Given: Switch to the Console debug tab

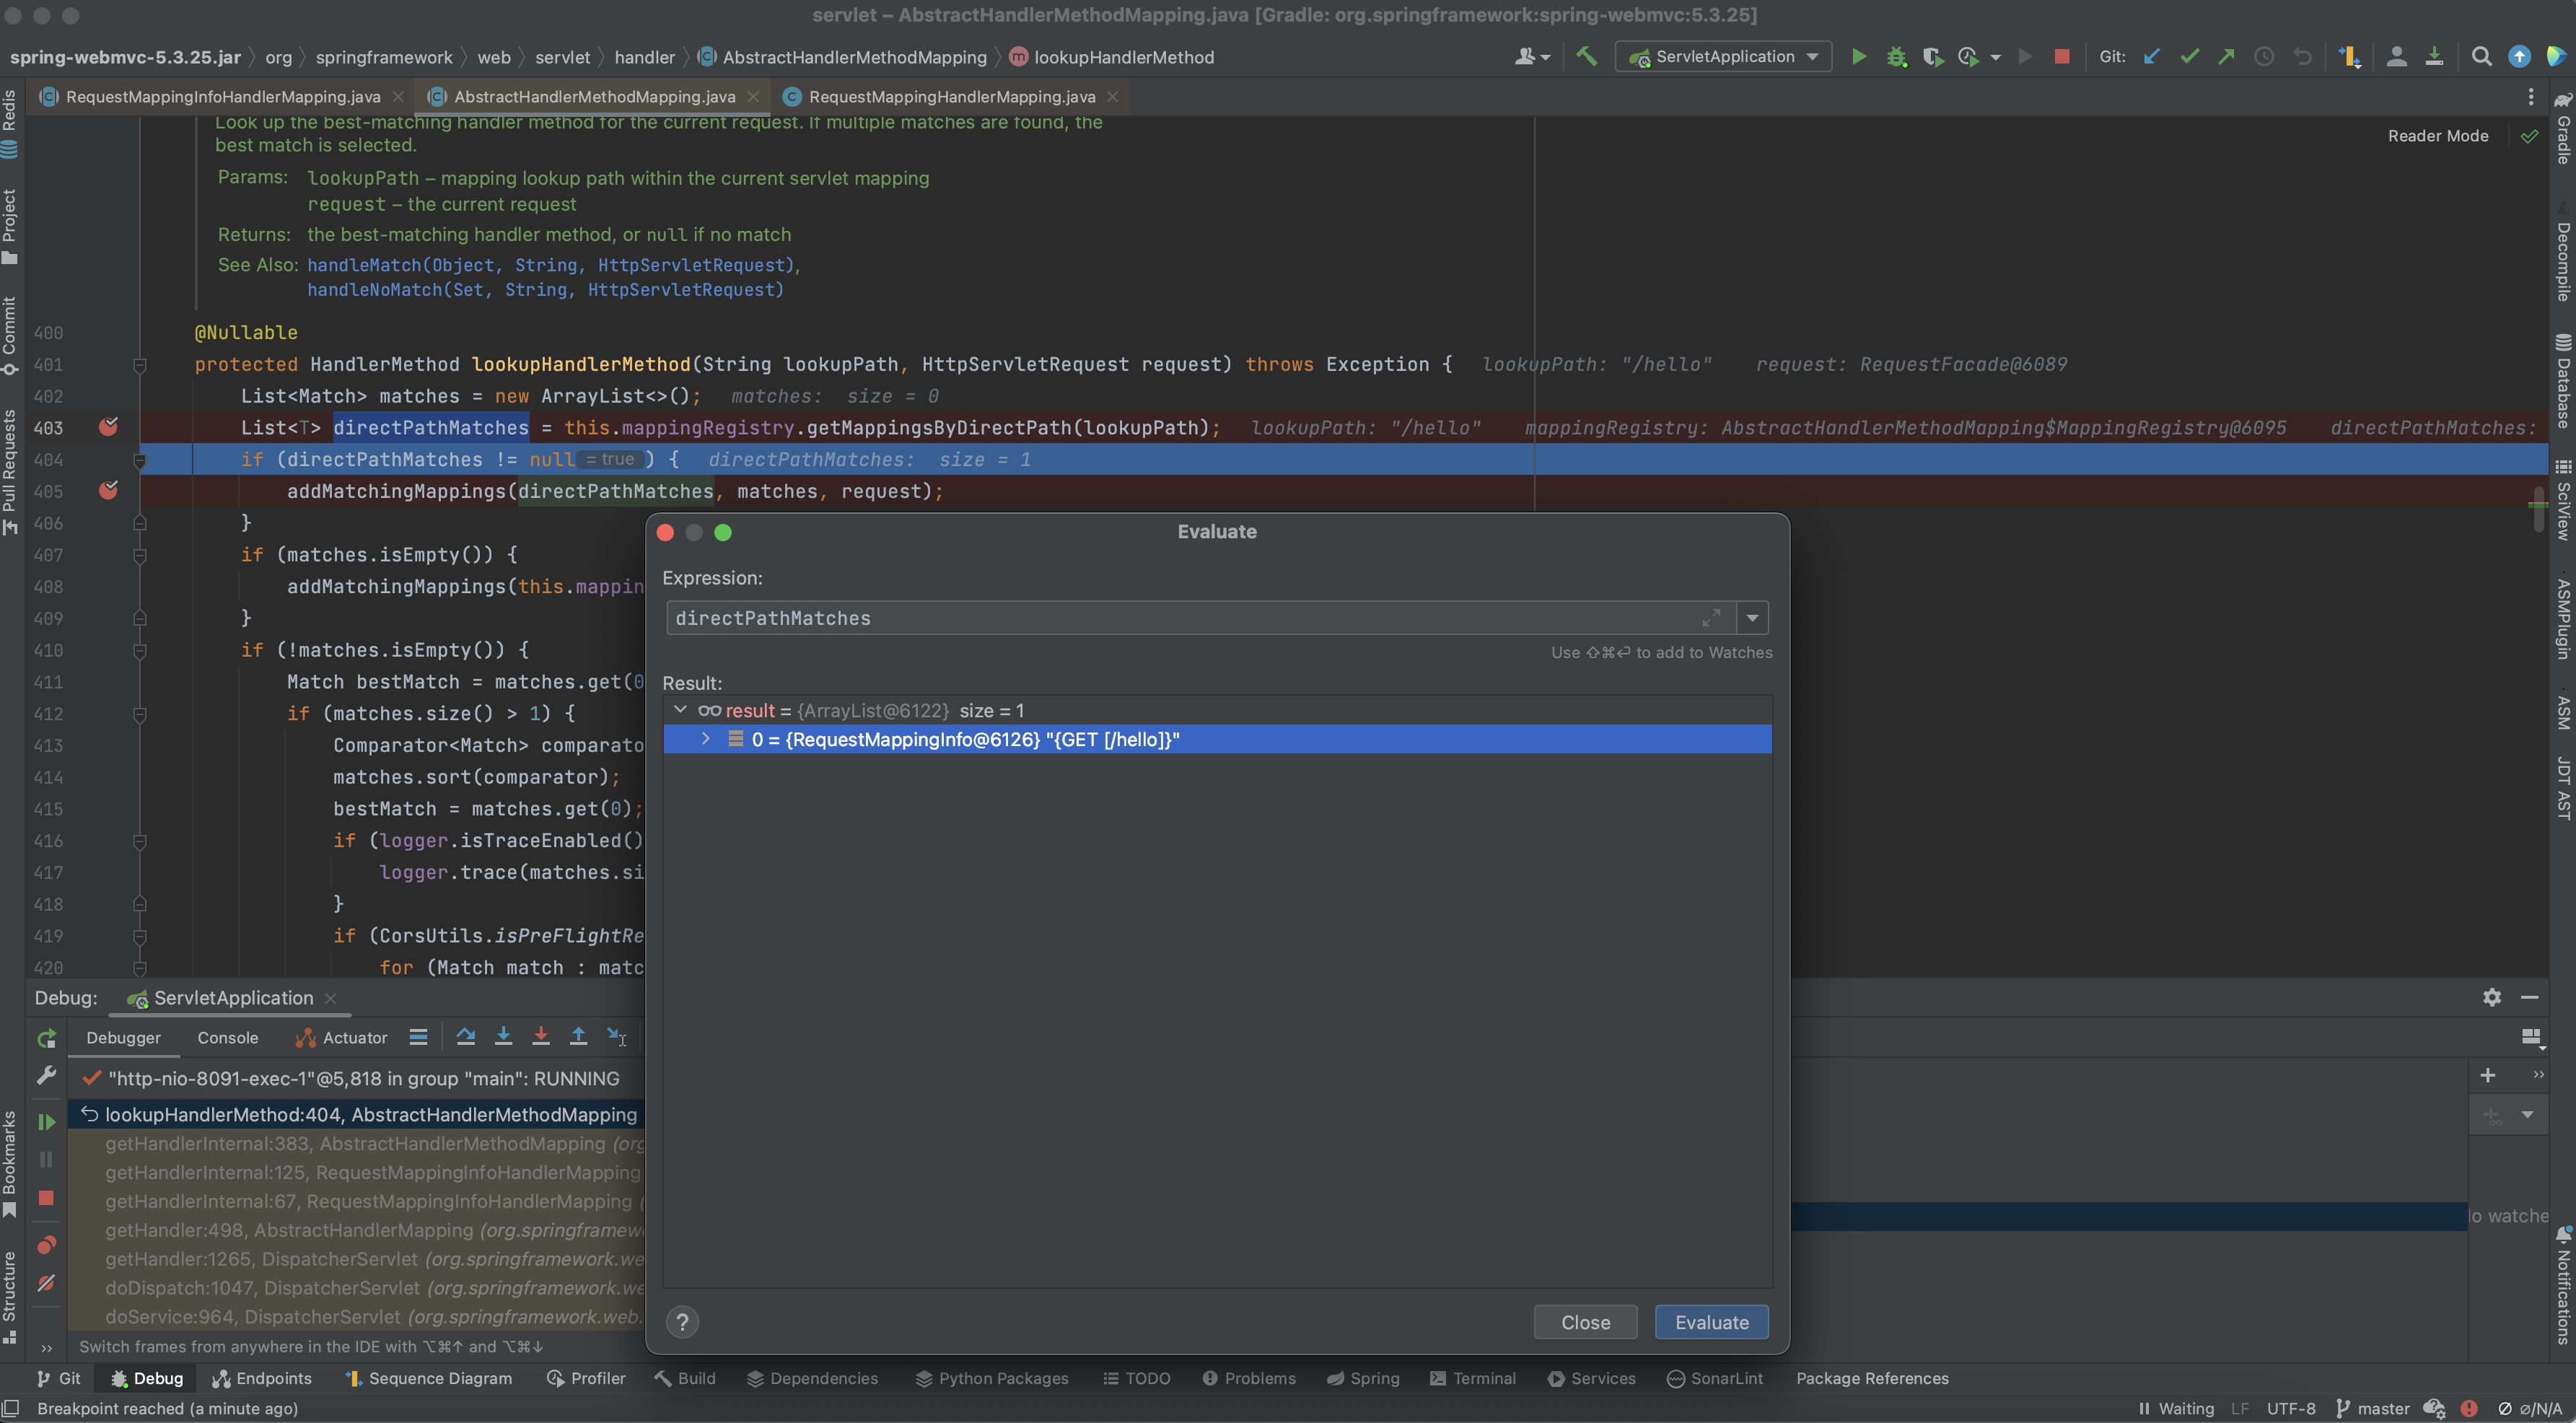Looking at the screenshot, I should (x=227, y=1037).
